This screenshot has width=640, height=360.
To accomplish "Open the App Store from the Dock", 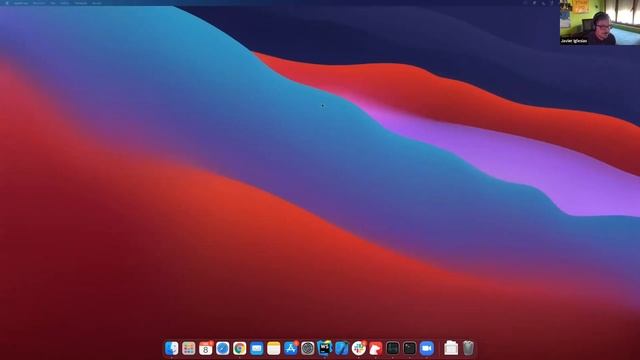I will click(291, 348).
